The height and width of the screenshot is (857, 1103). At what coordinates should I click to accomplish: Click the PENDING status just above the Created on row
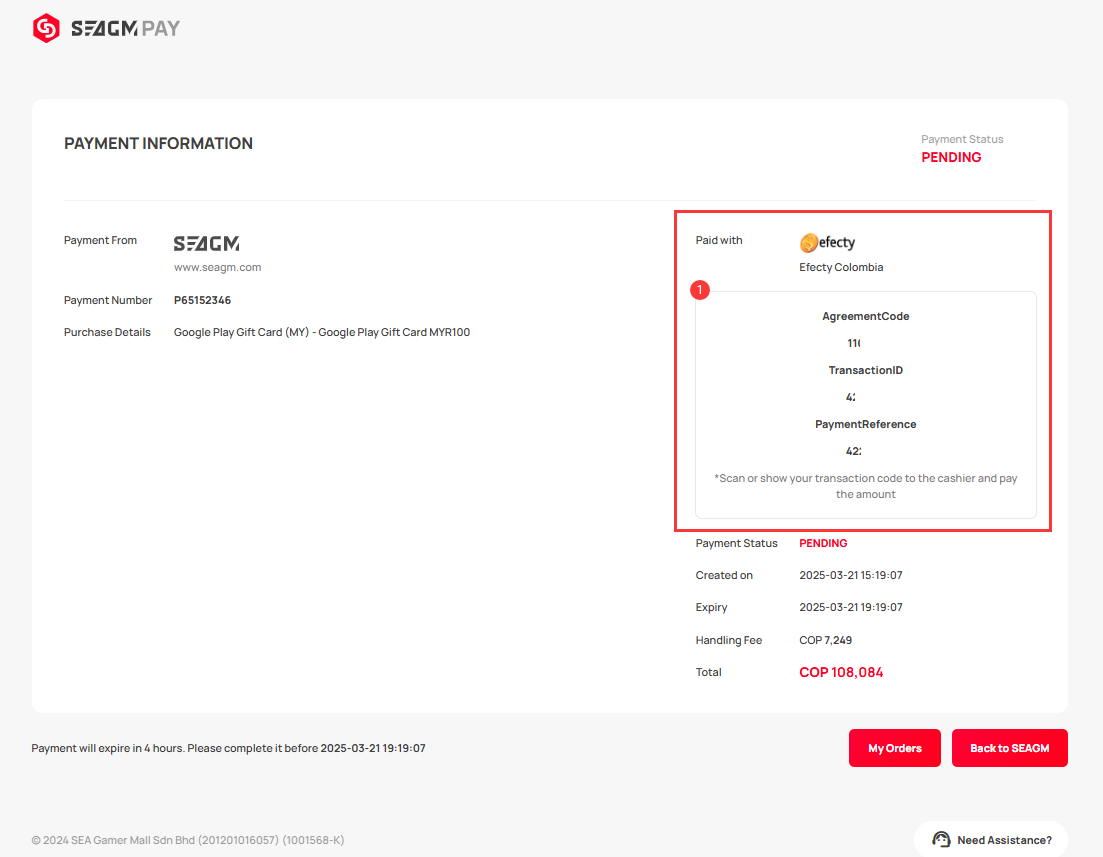coord(823,543)
